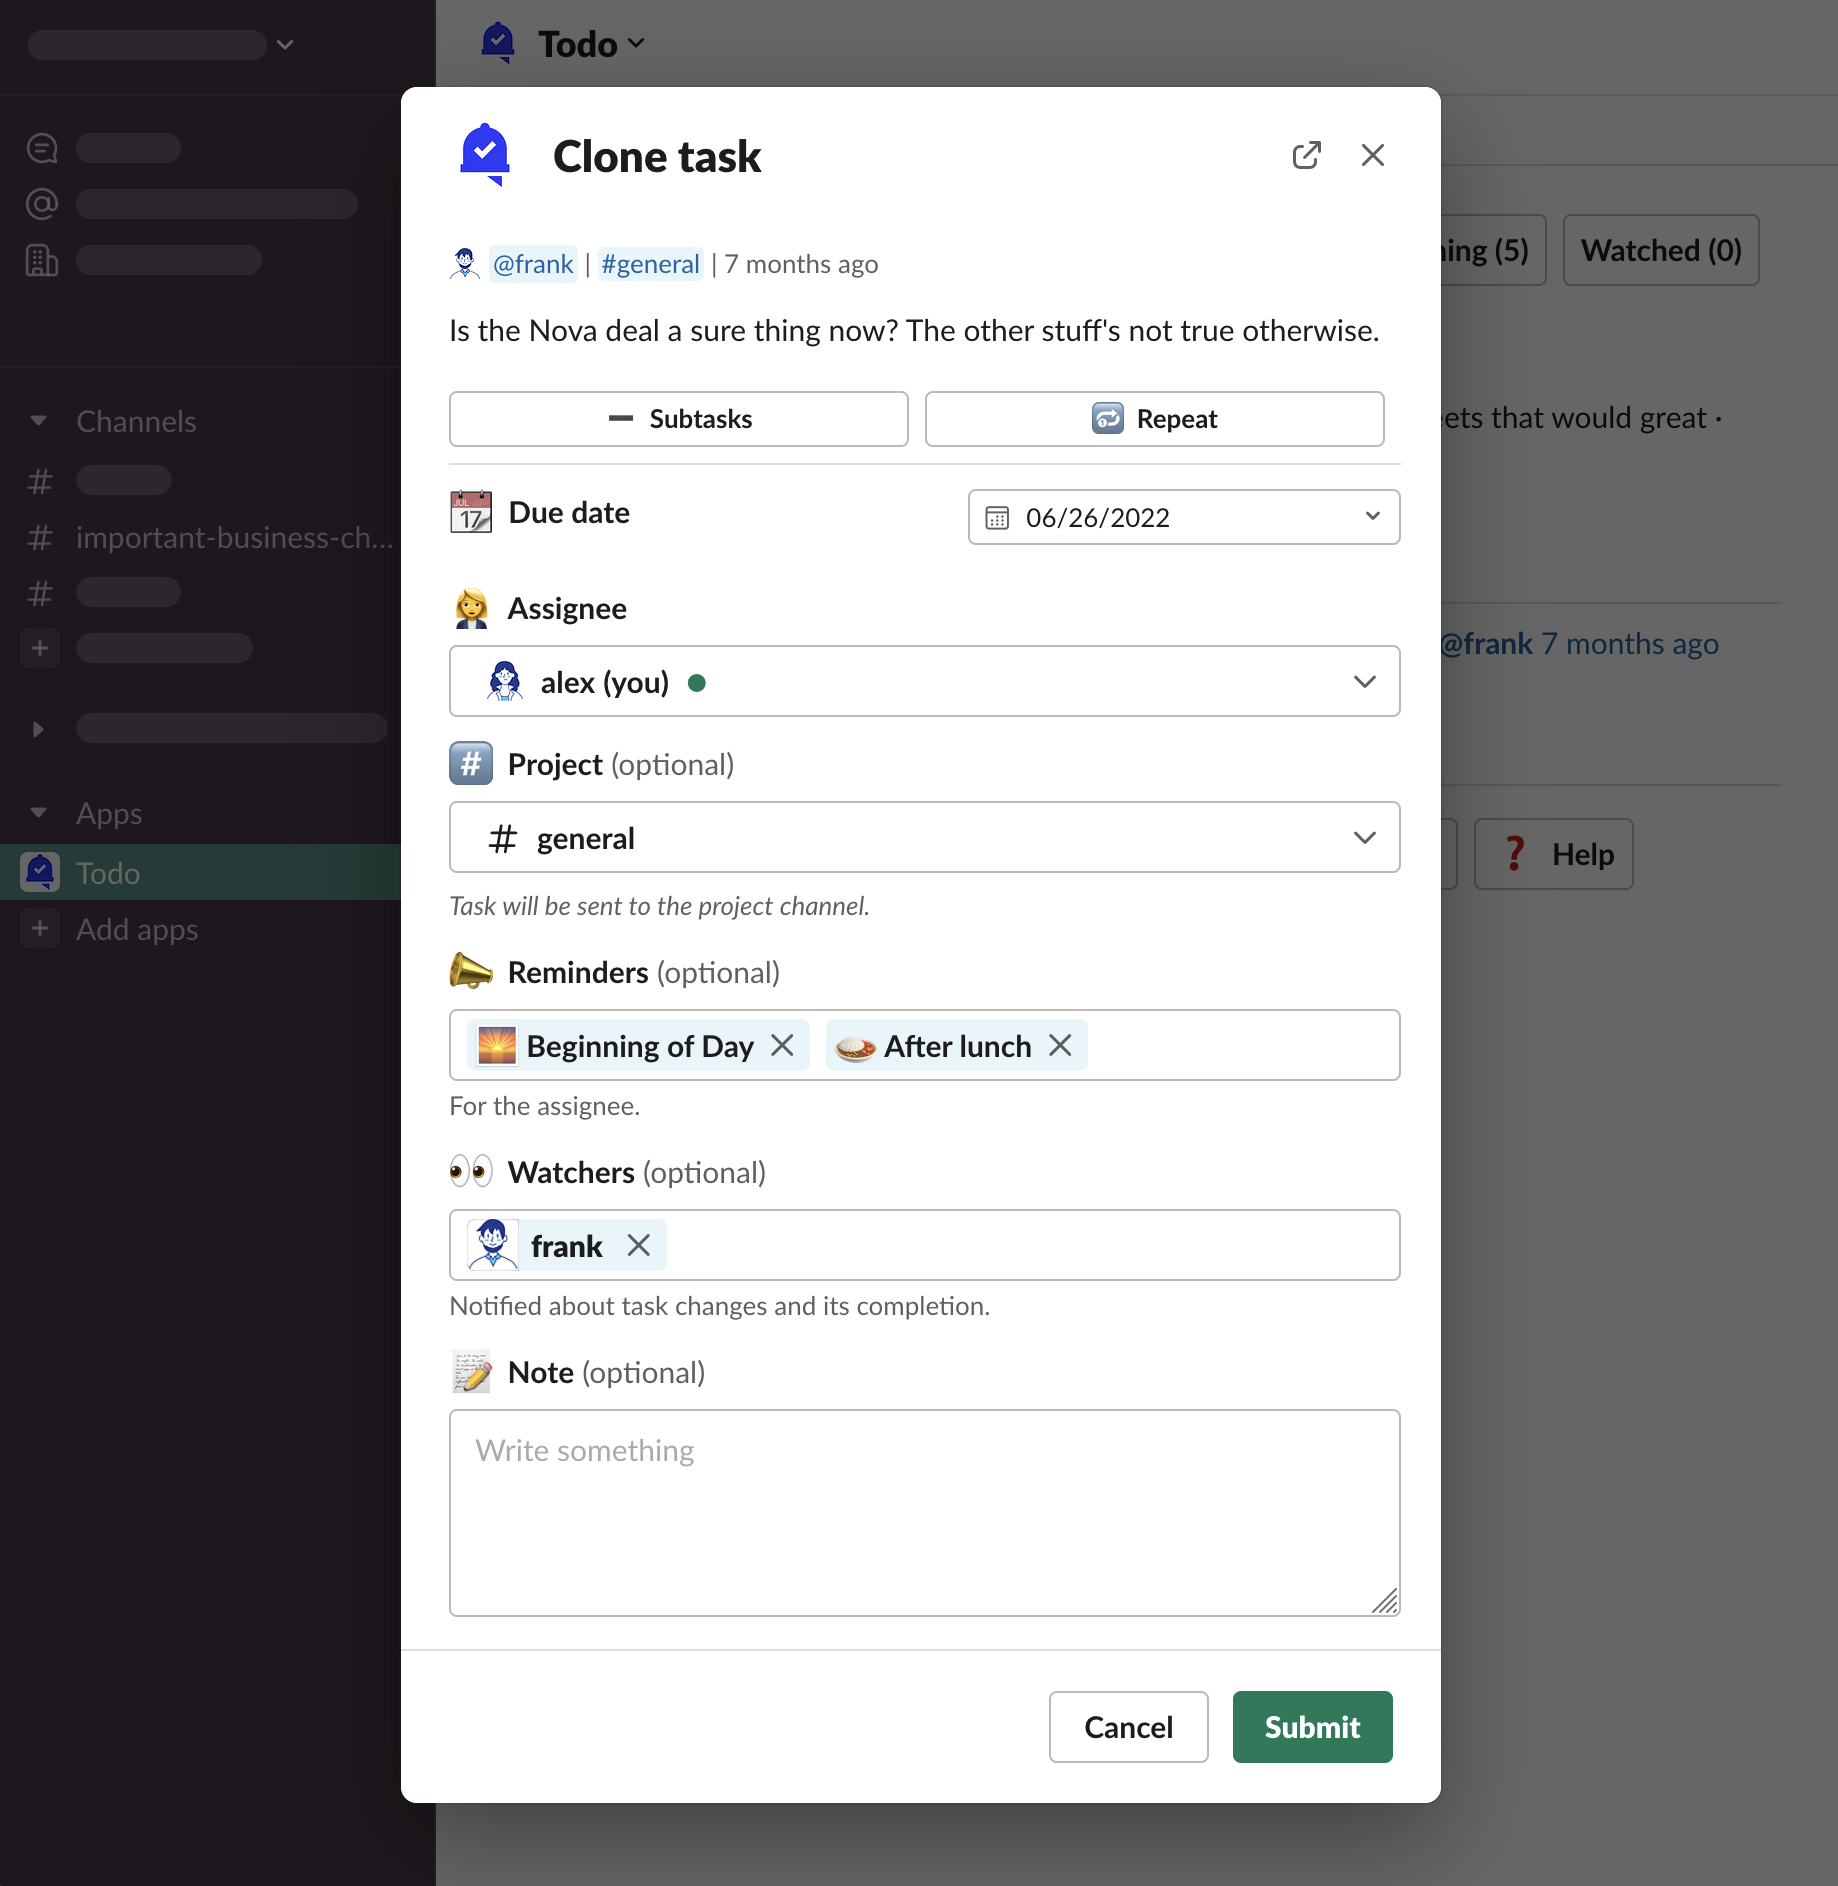Open the Due date picker dropdown

(1372, 517)
